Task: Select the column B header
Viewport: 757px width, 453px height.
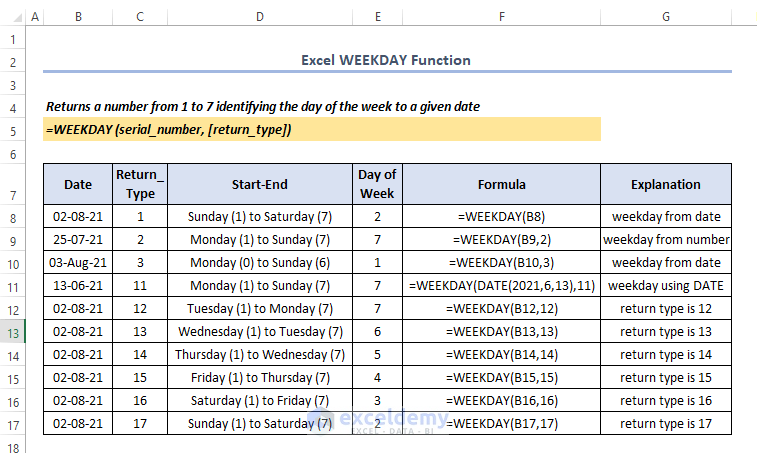Action: (x=78, y=17)
